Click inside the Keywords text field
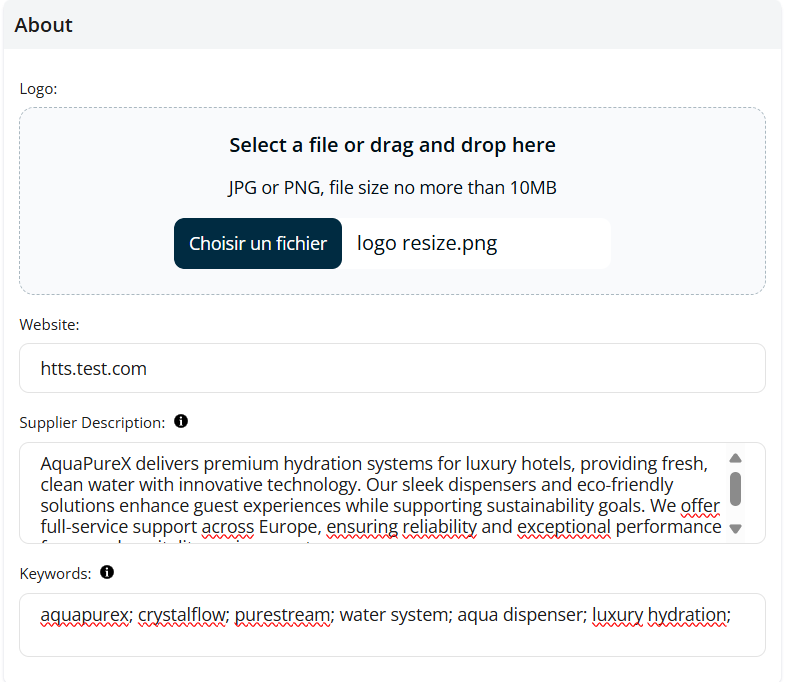This screenshot has height=682, width=788. pos(392,625)
